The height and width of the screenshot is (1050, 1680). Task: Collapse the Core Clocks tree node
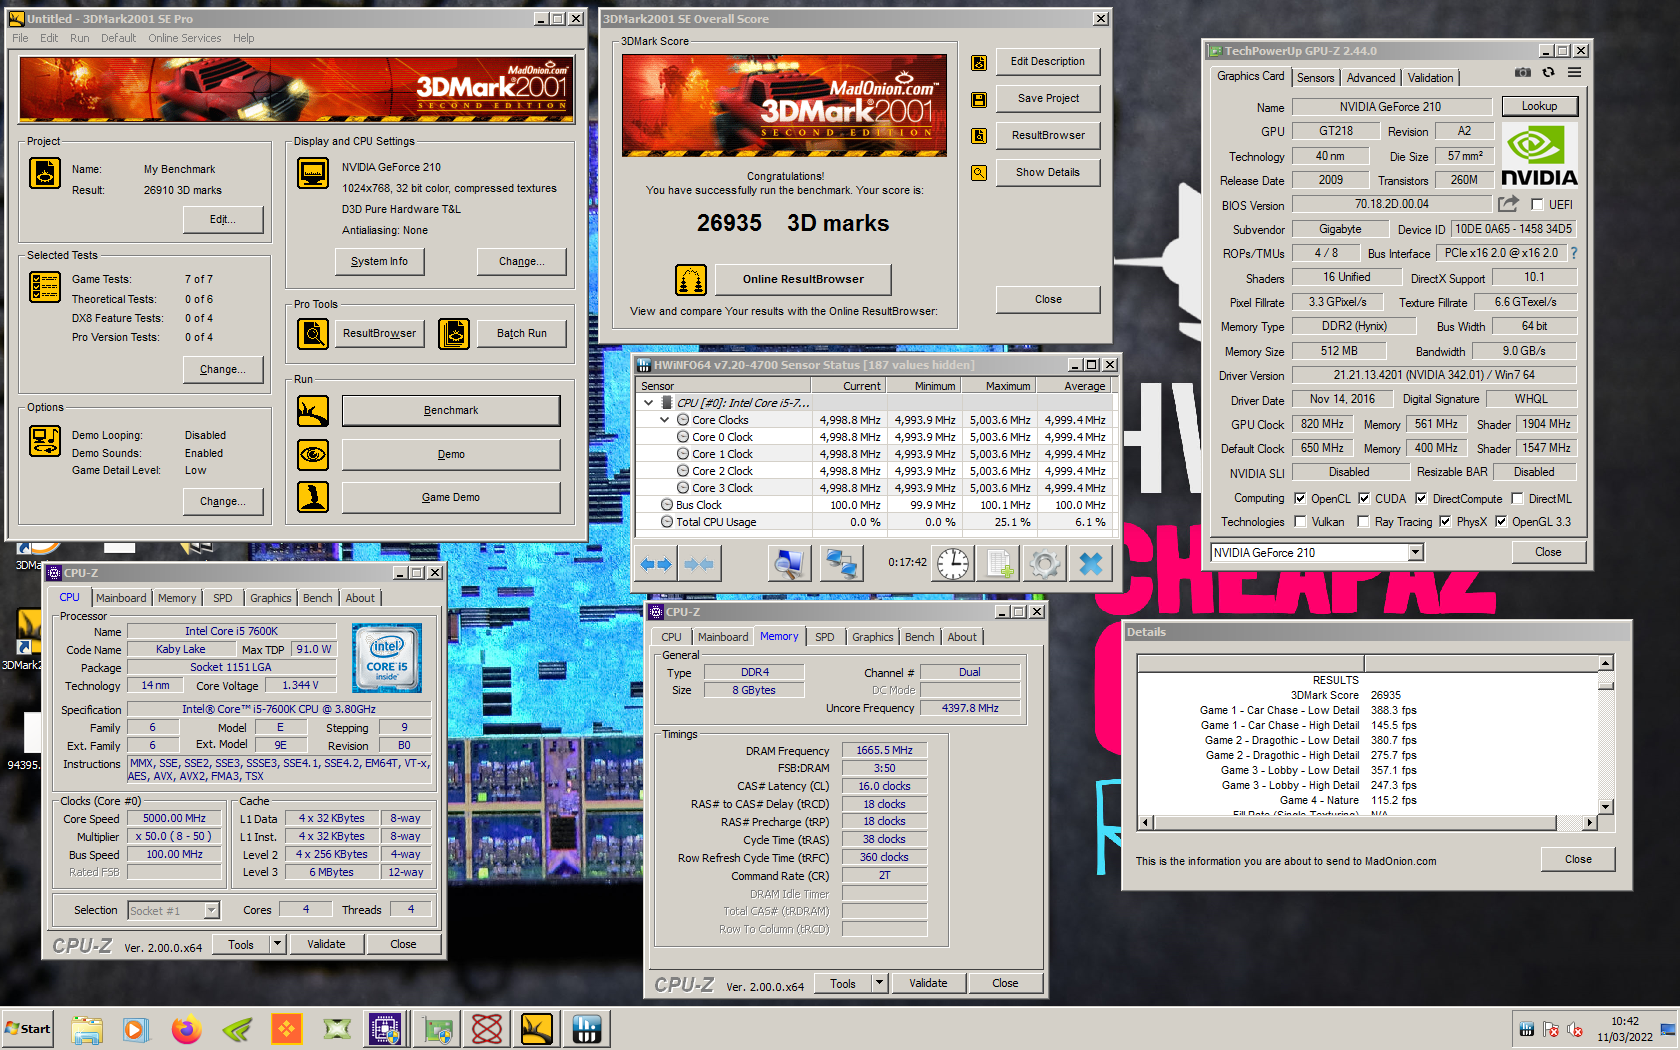click(x=665, y=420)
